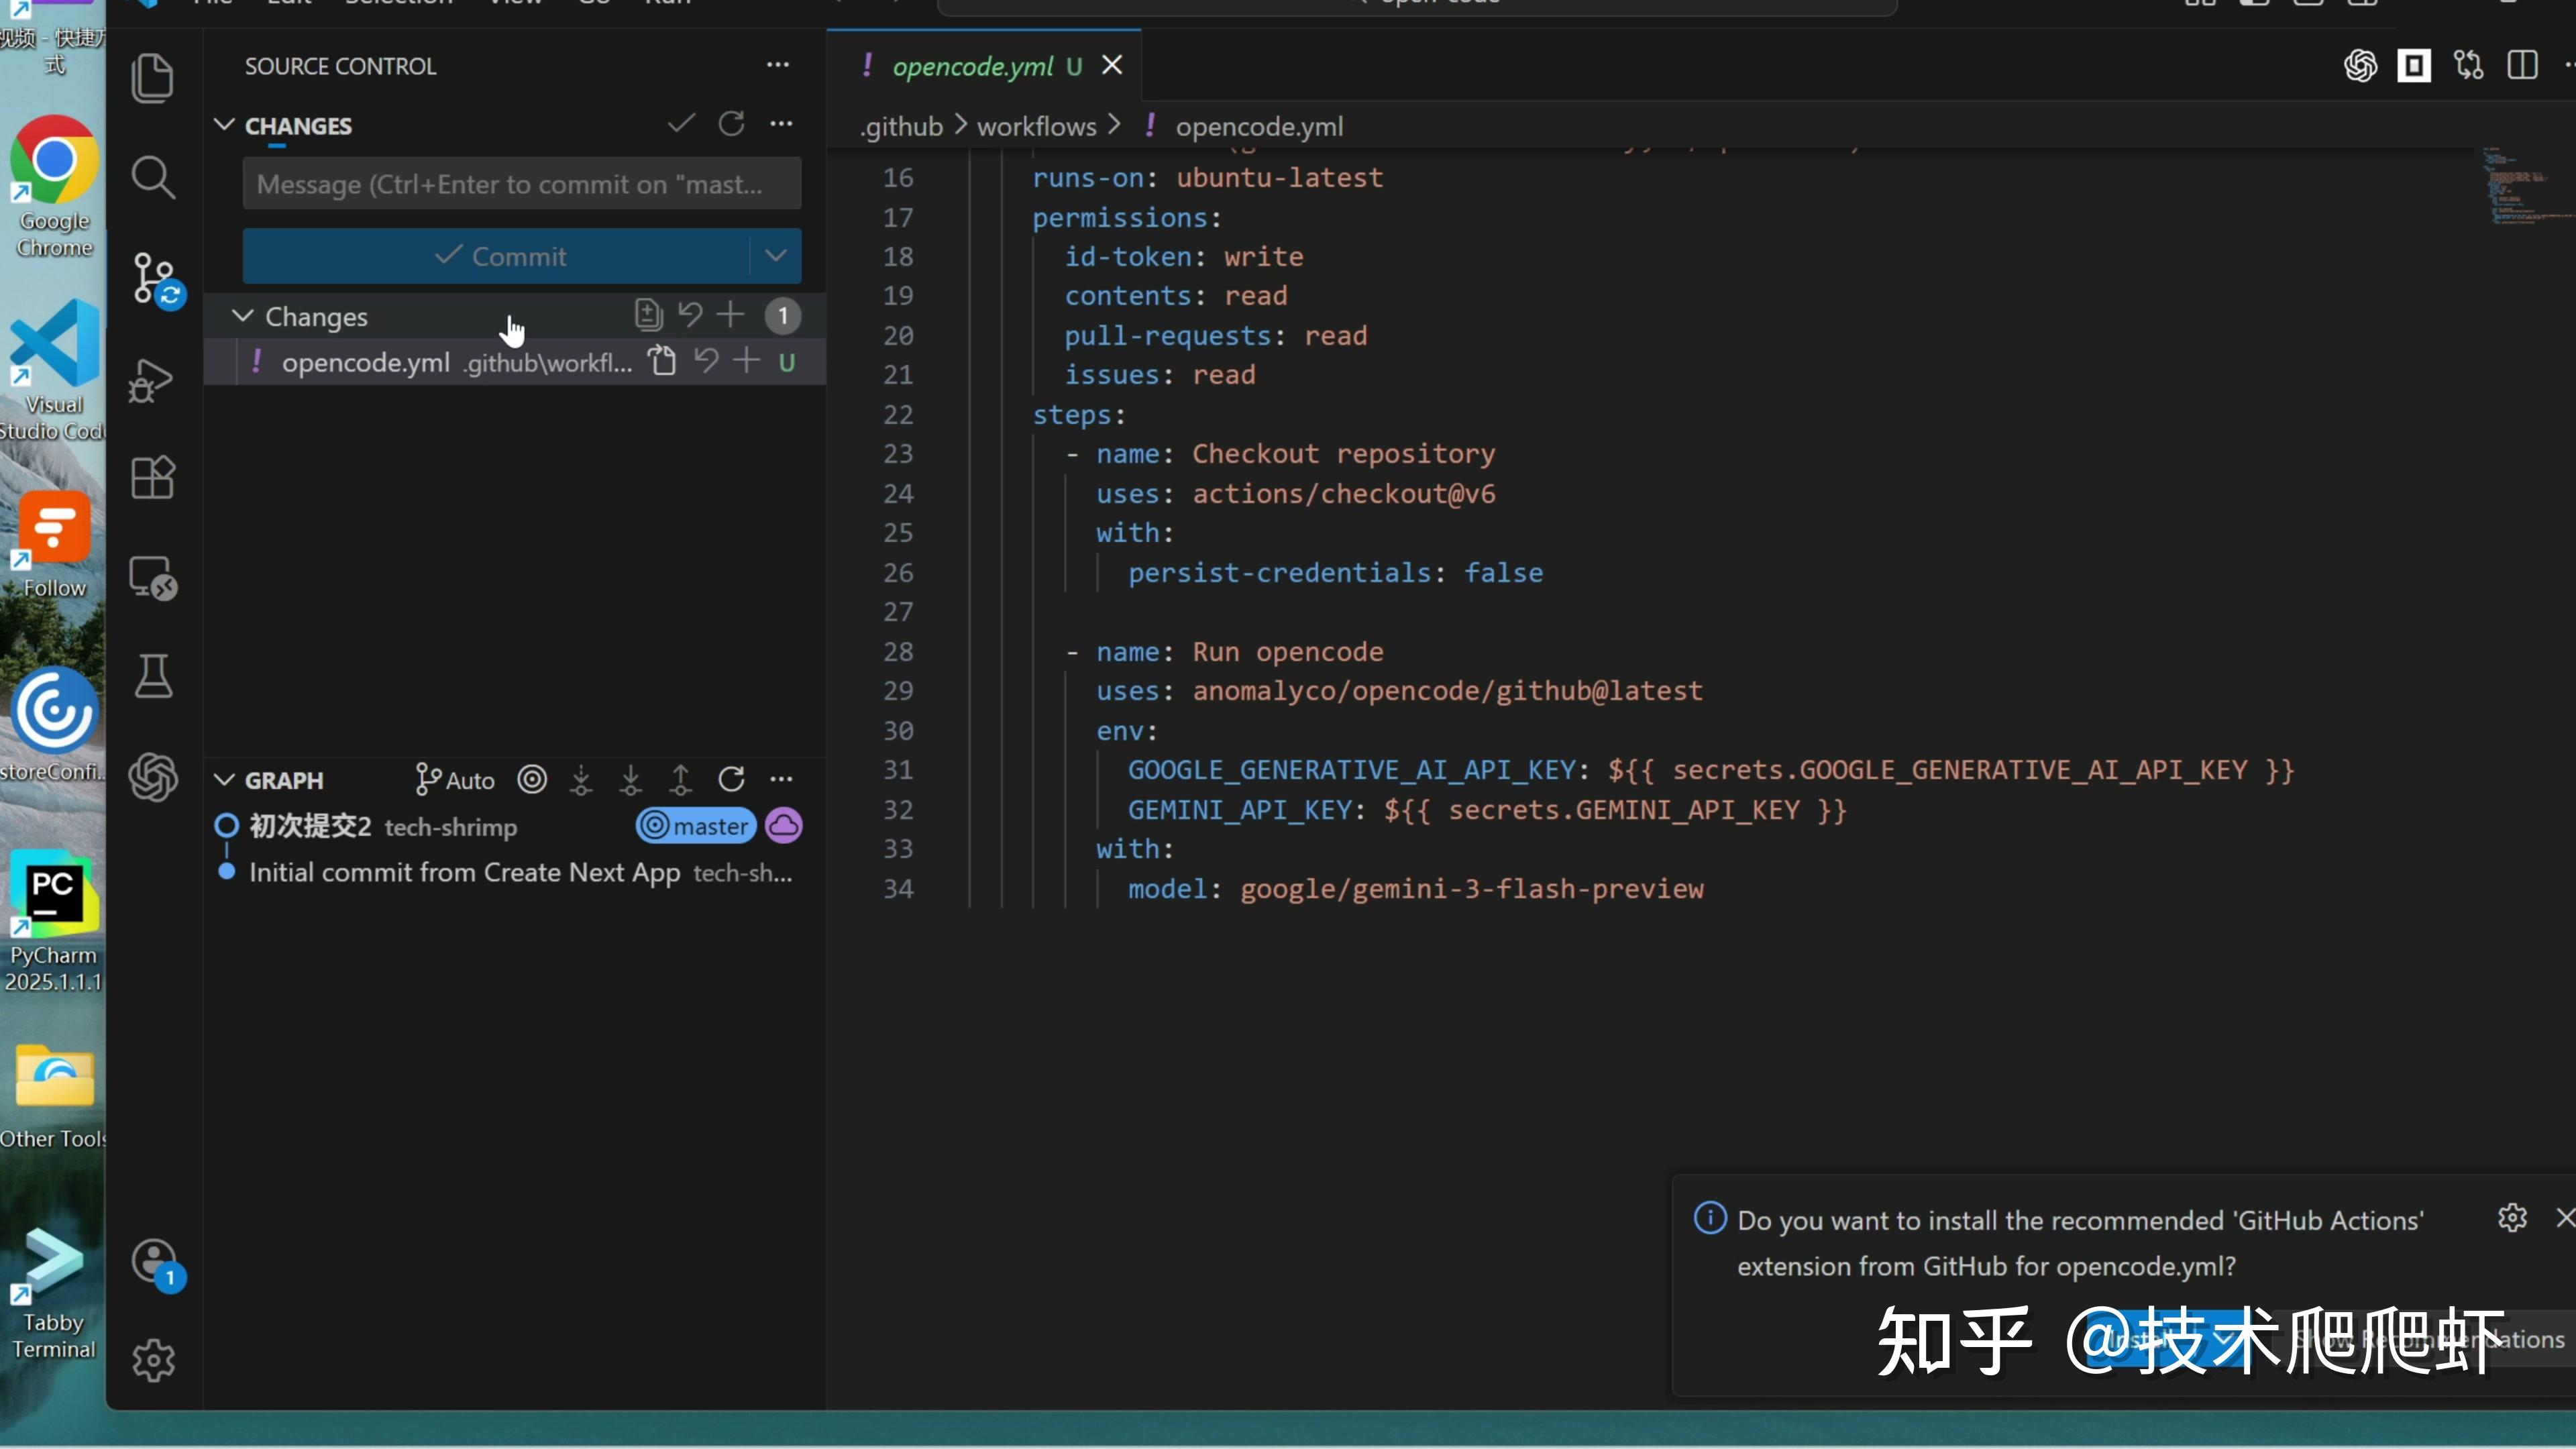Viewport: 2576px width, 1449px height.
Task: Select Auto branch picker in GRAPH
Action: point(455,780)
